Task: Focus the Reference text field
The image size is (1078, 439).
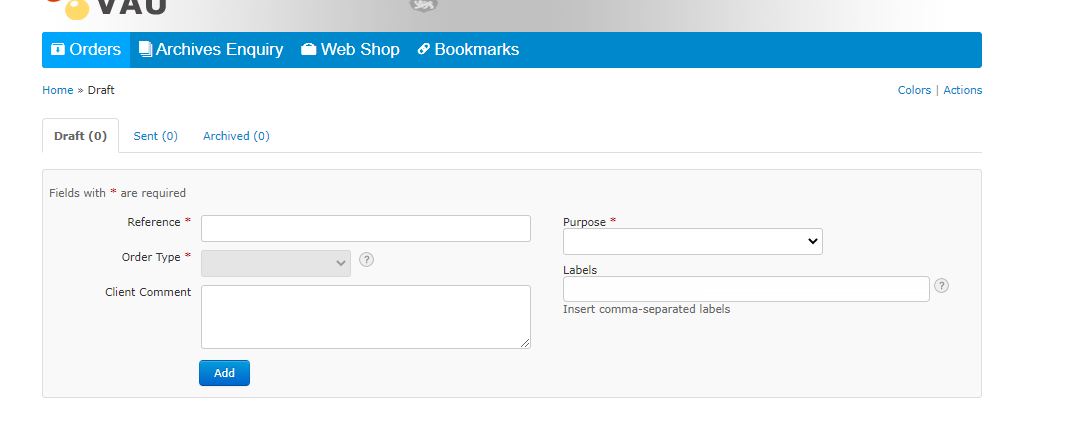Action: click(x=365, y=228)
